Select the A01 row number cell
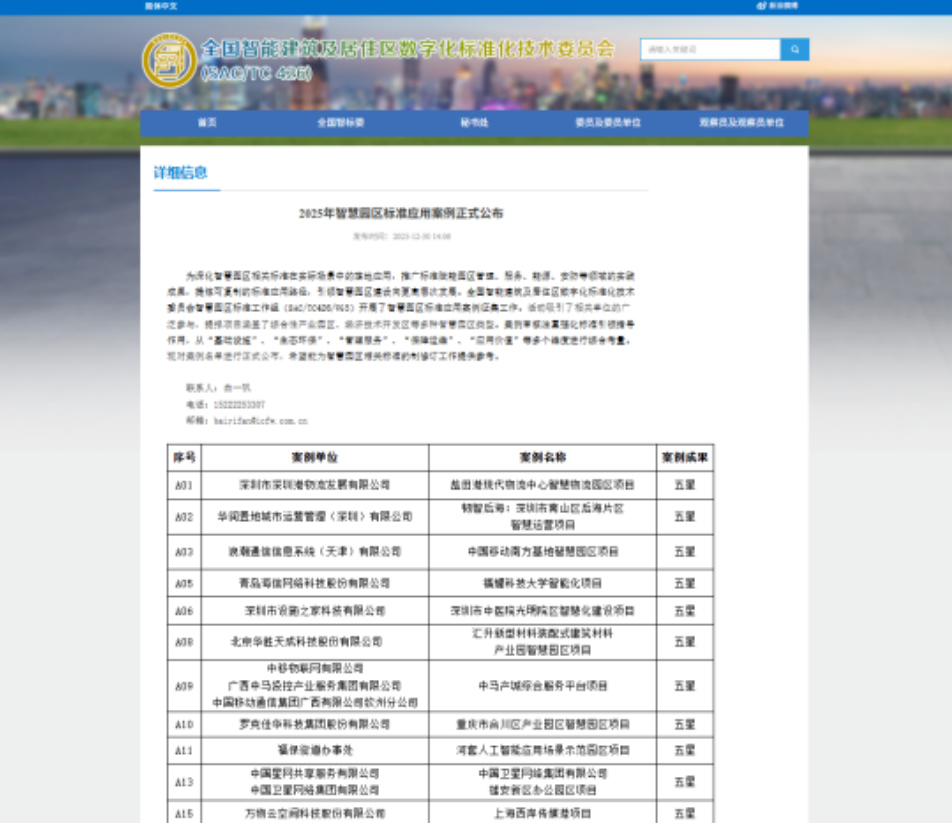 tap(184, 485)
